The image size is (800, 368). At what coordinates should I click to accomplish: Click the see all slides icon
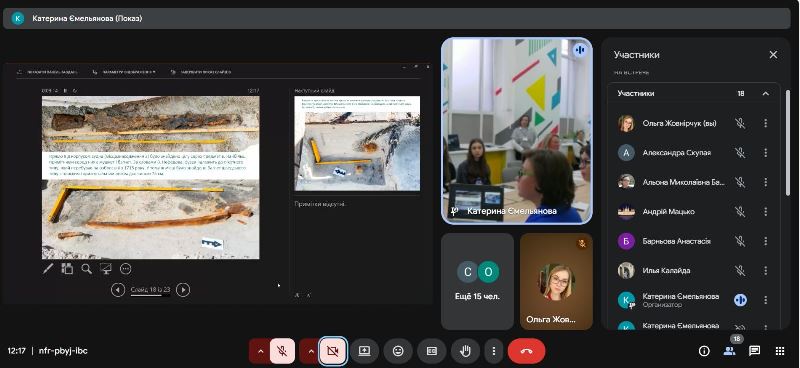pyautogui.click(x=67, y=268)
